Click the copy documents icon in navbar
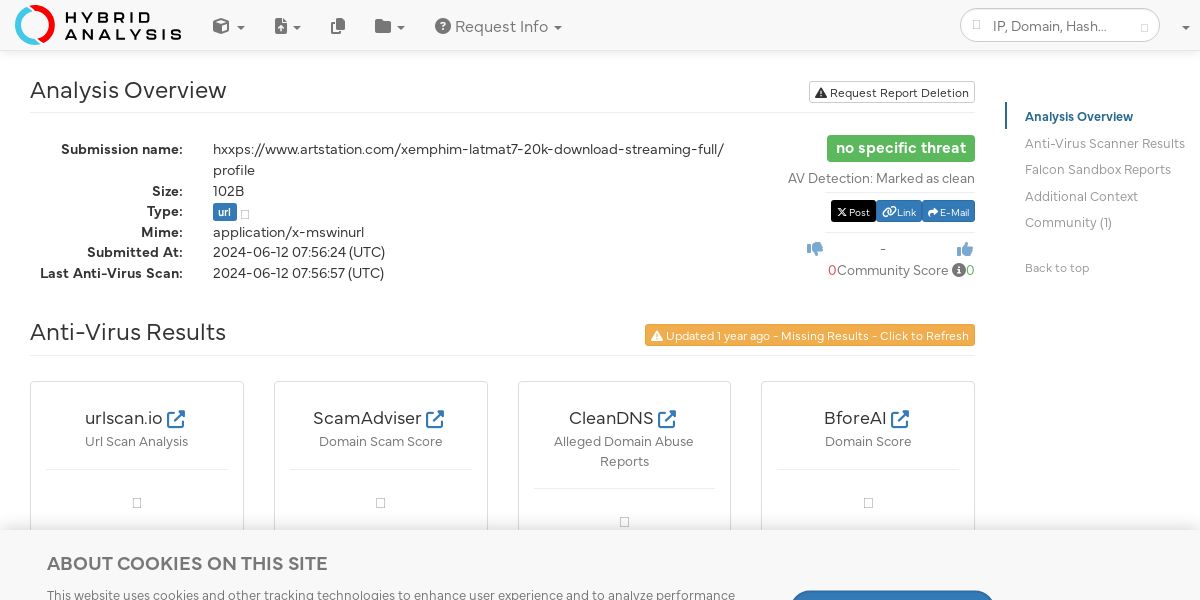The width and height of the screenshot is (1200, 600). pos(338,27)
